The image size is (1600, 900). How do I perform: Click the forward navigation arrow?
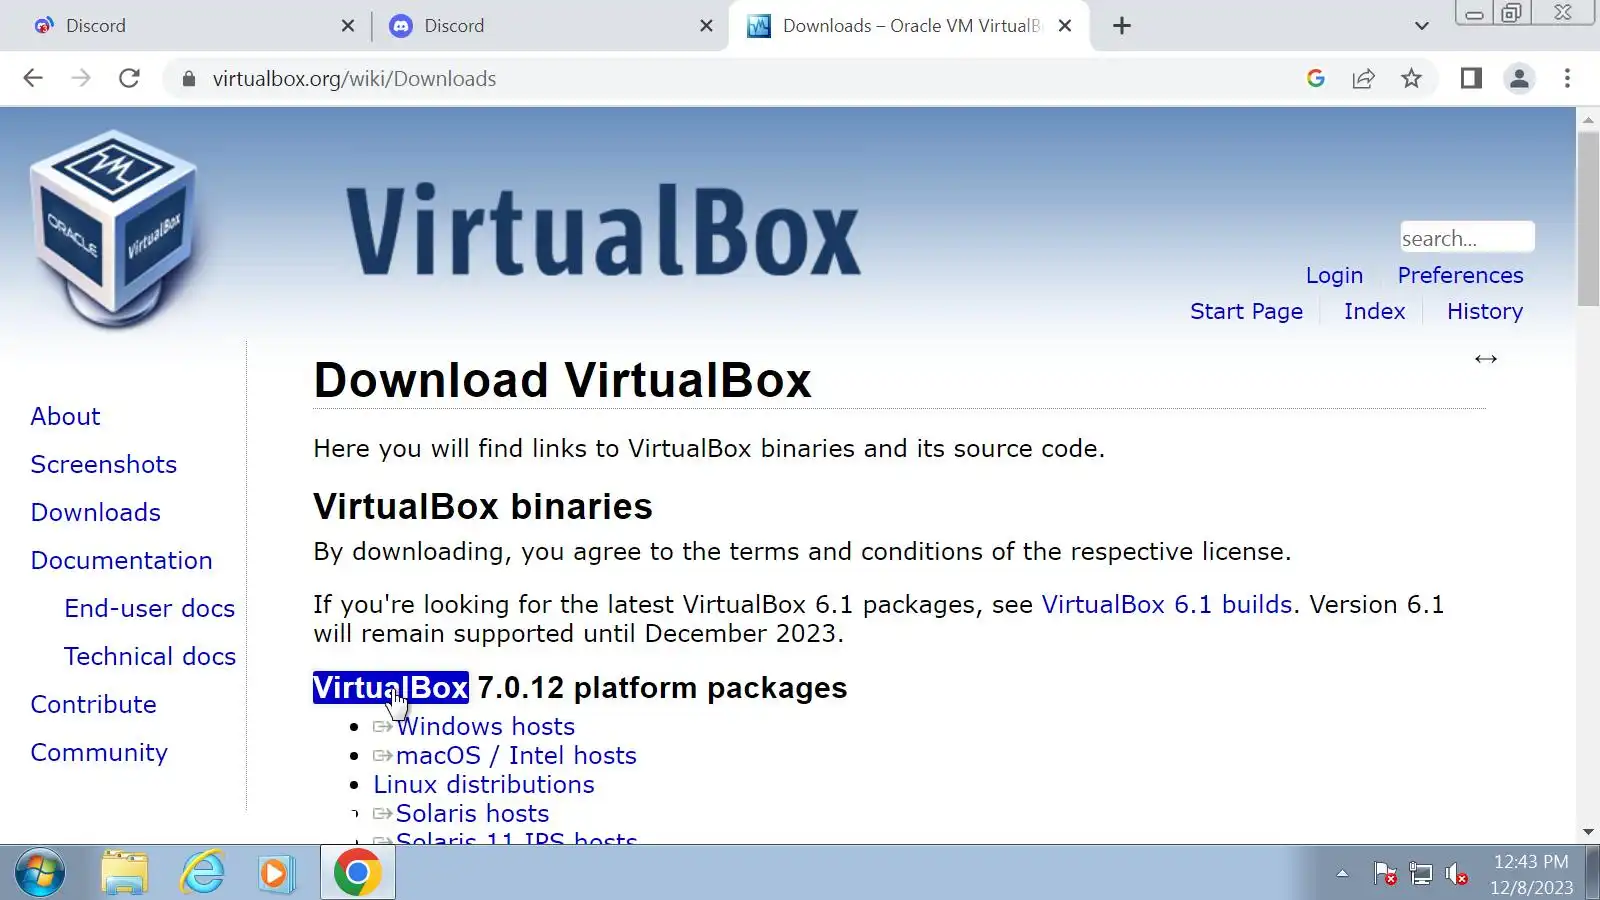pos(81,78)
